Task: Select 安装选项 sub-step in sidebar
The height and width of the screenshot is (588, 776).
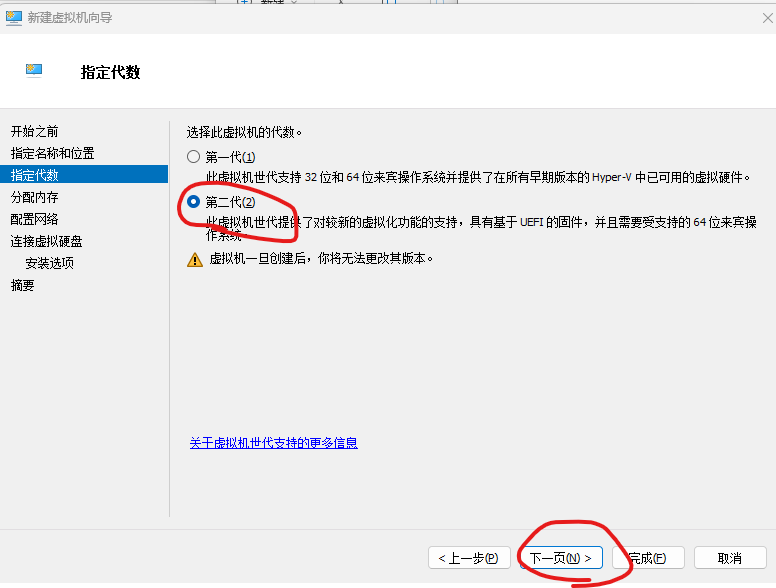Action: (x=49, y=263)
